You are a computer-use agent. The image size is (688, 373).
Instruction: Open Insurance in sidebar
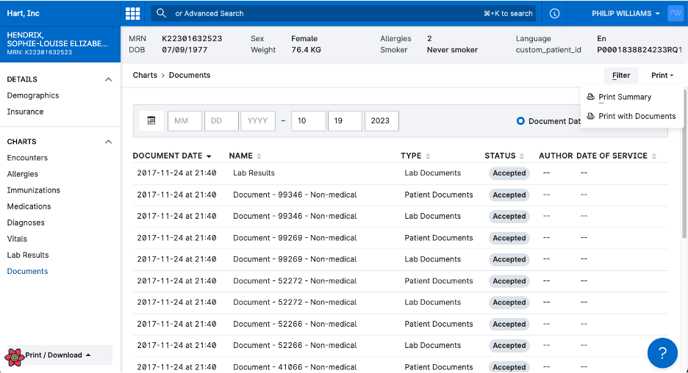(x=25, y=112)
